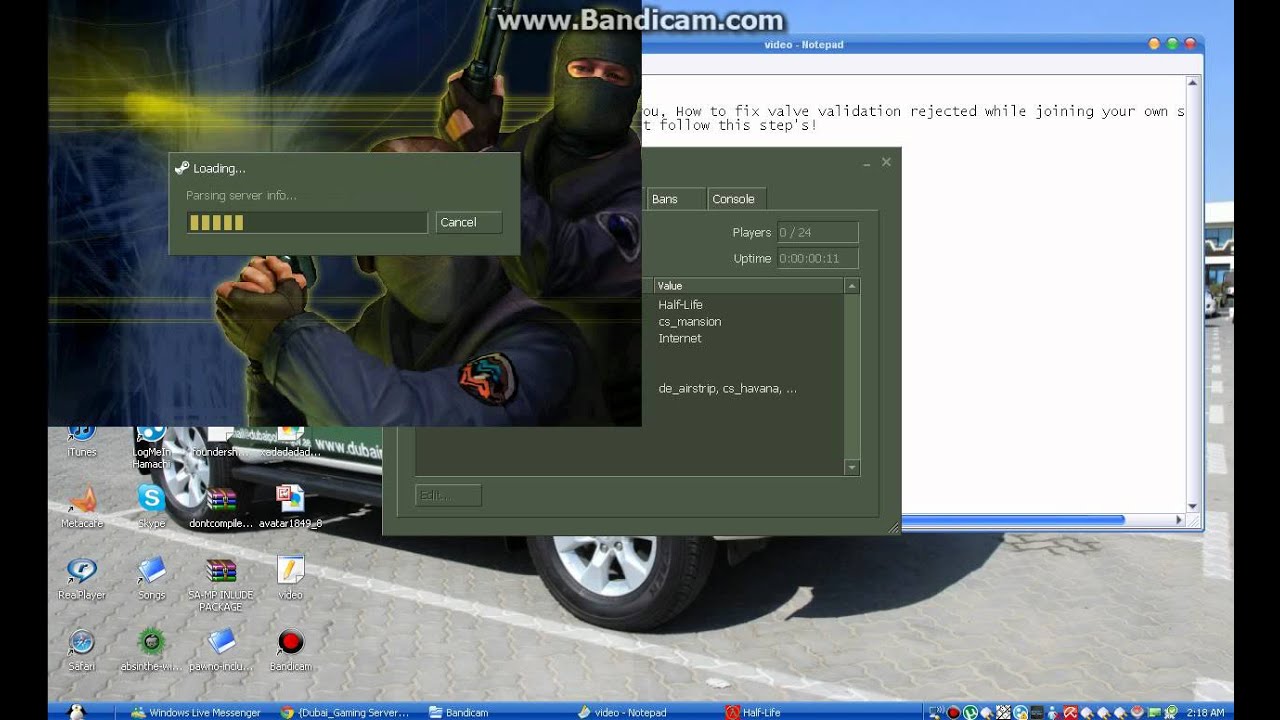Click the penguin start button
The height and width of the screenshot is (720, 1280).
click(x=77, y=711)
